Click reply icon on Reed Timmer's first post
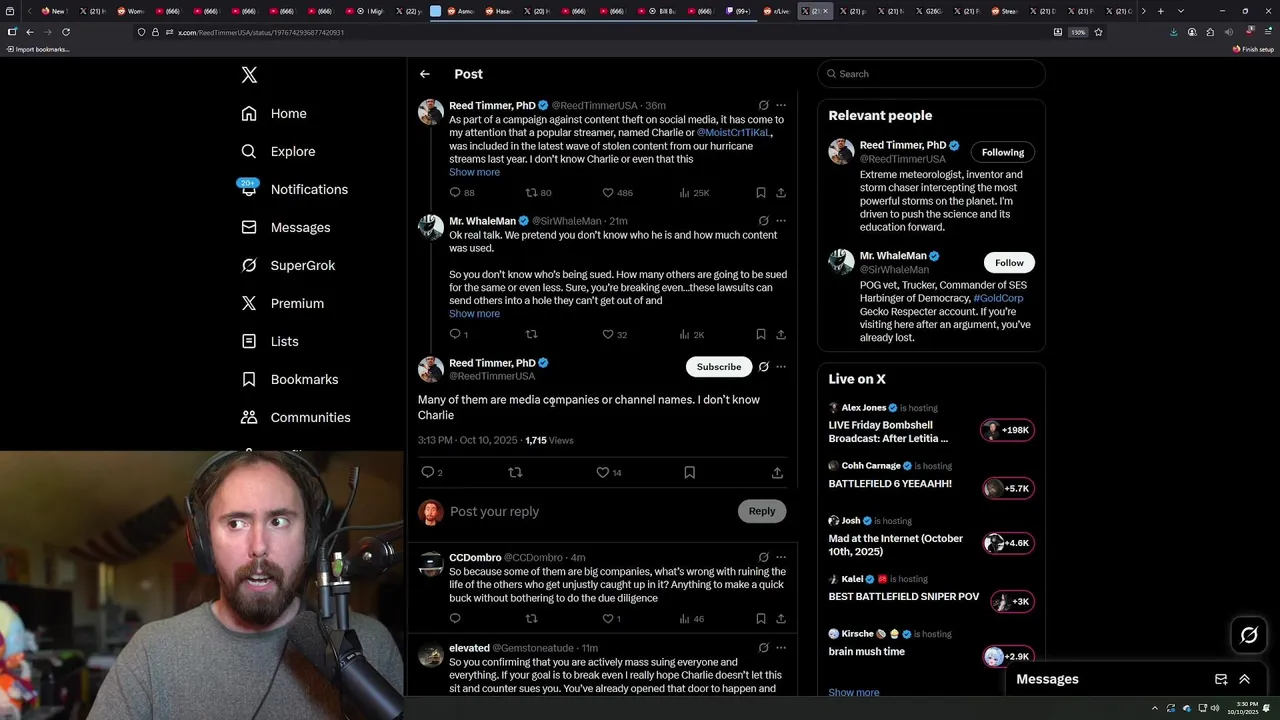Viewport: 1280px width, 720px height. click(x=455, y=192)
